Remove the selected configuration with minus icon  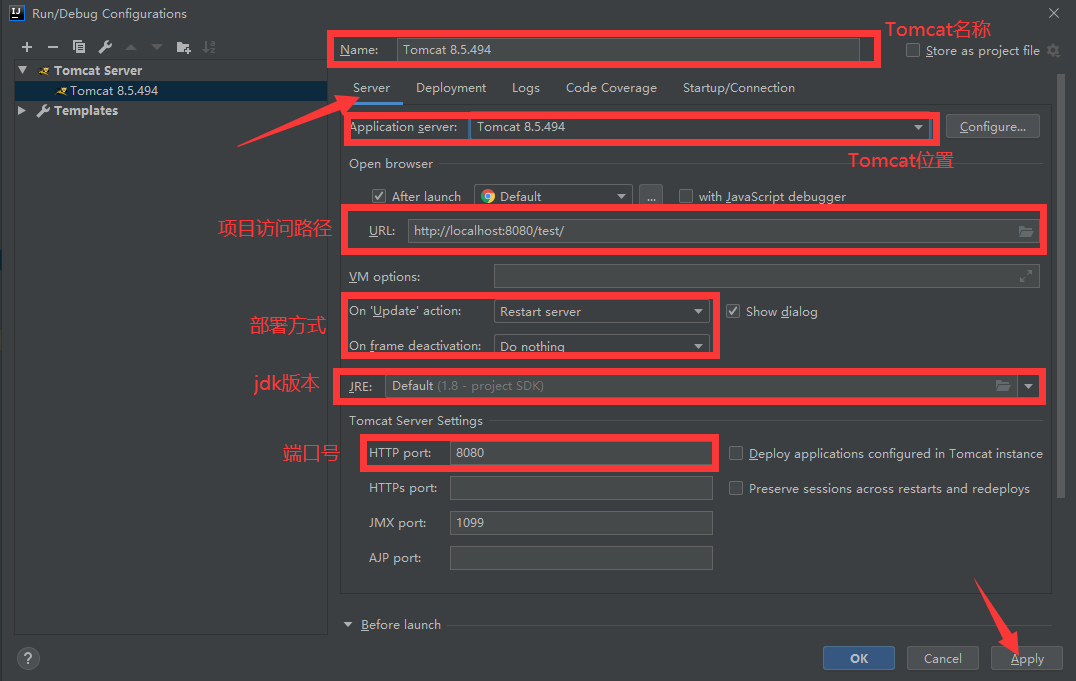click(53, 47)
